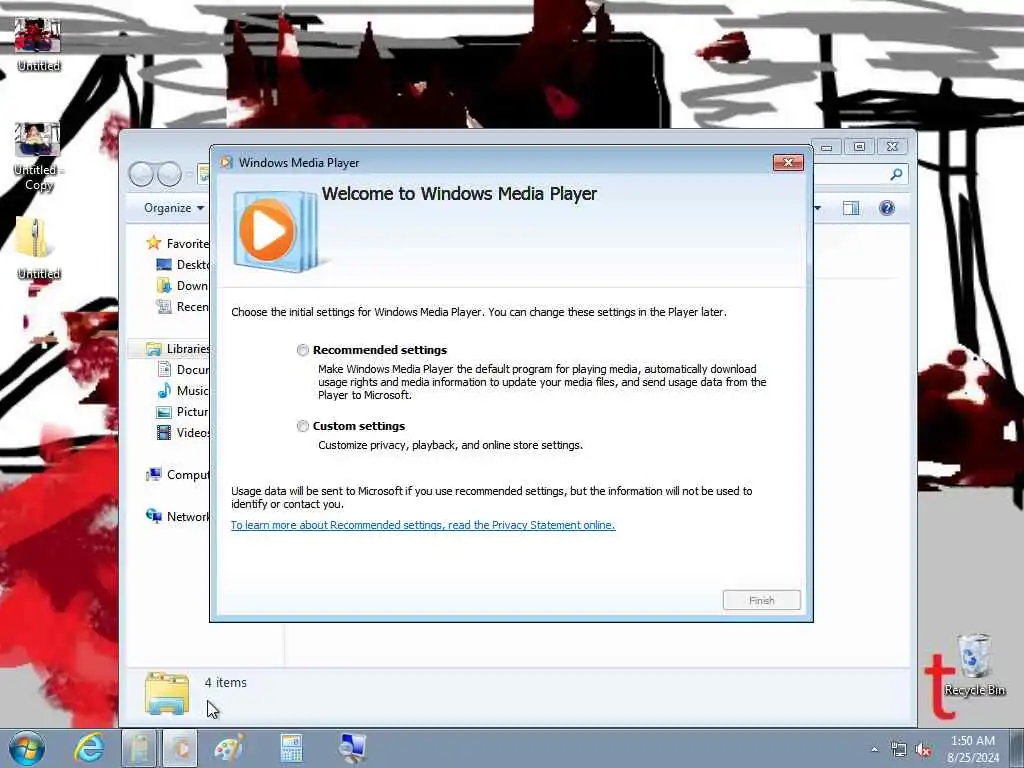
Task: Click the Explorer Forward button
Action: pyautogui.click(x=169, y=174)
